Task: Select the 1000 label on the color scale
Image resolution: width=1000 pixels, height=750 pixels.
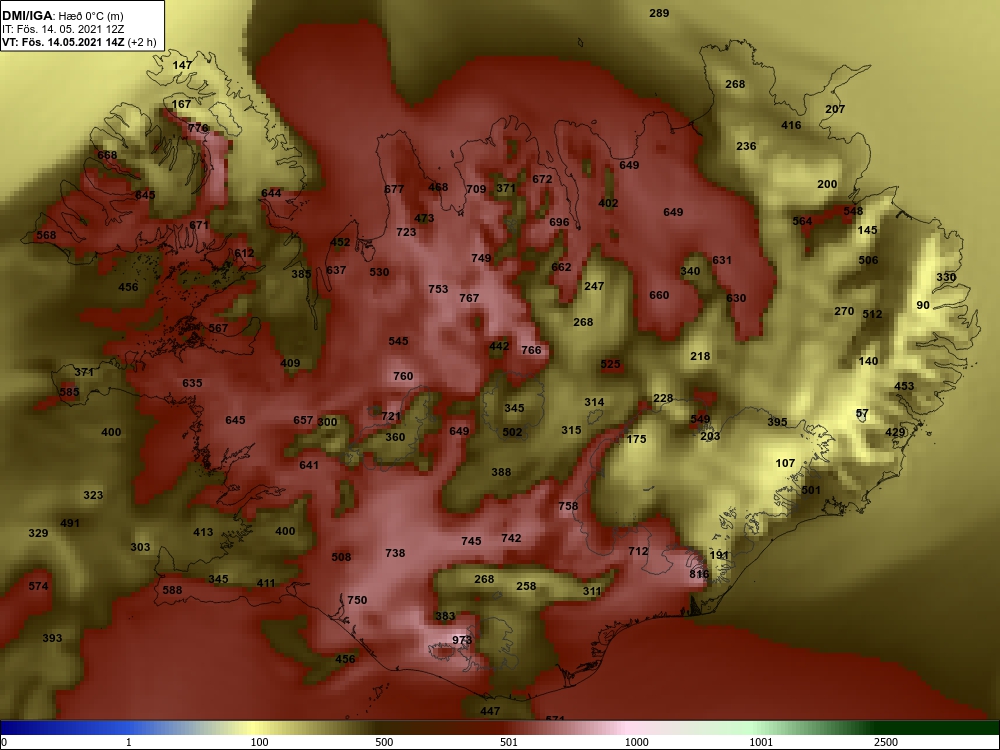Action: (x=637, y=742)
